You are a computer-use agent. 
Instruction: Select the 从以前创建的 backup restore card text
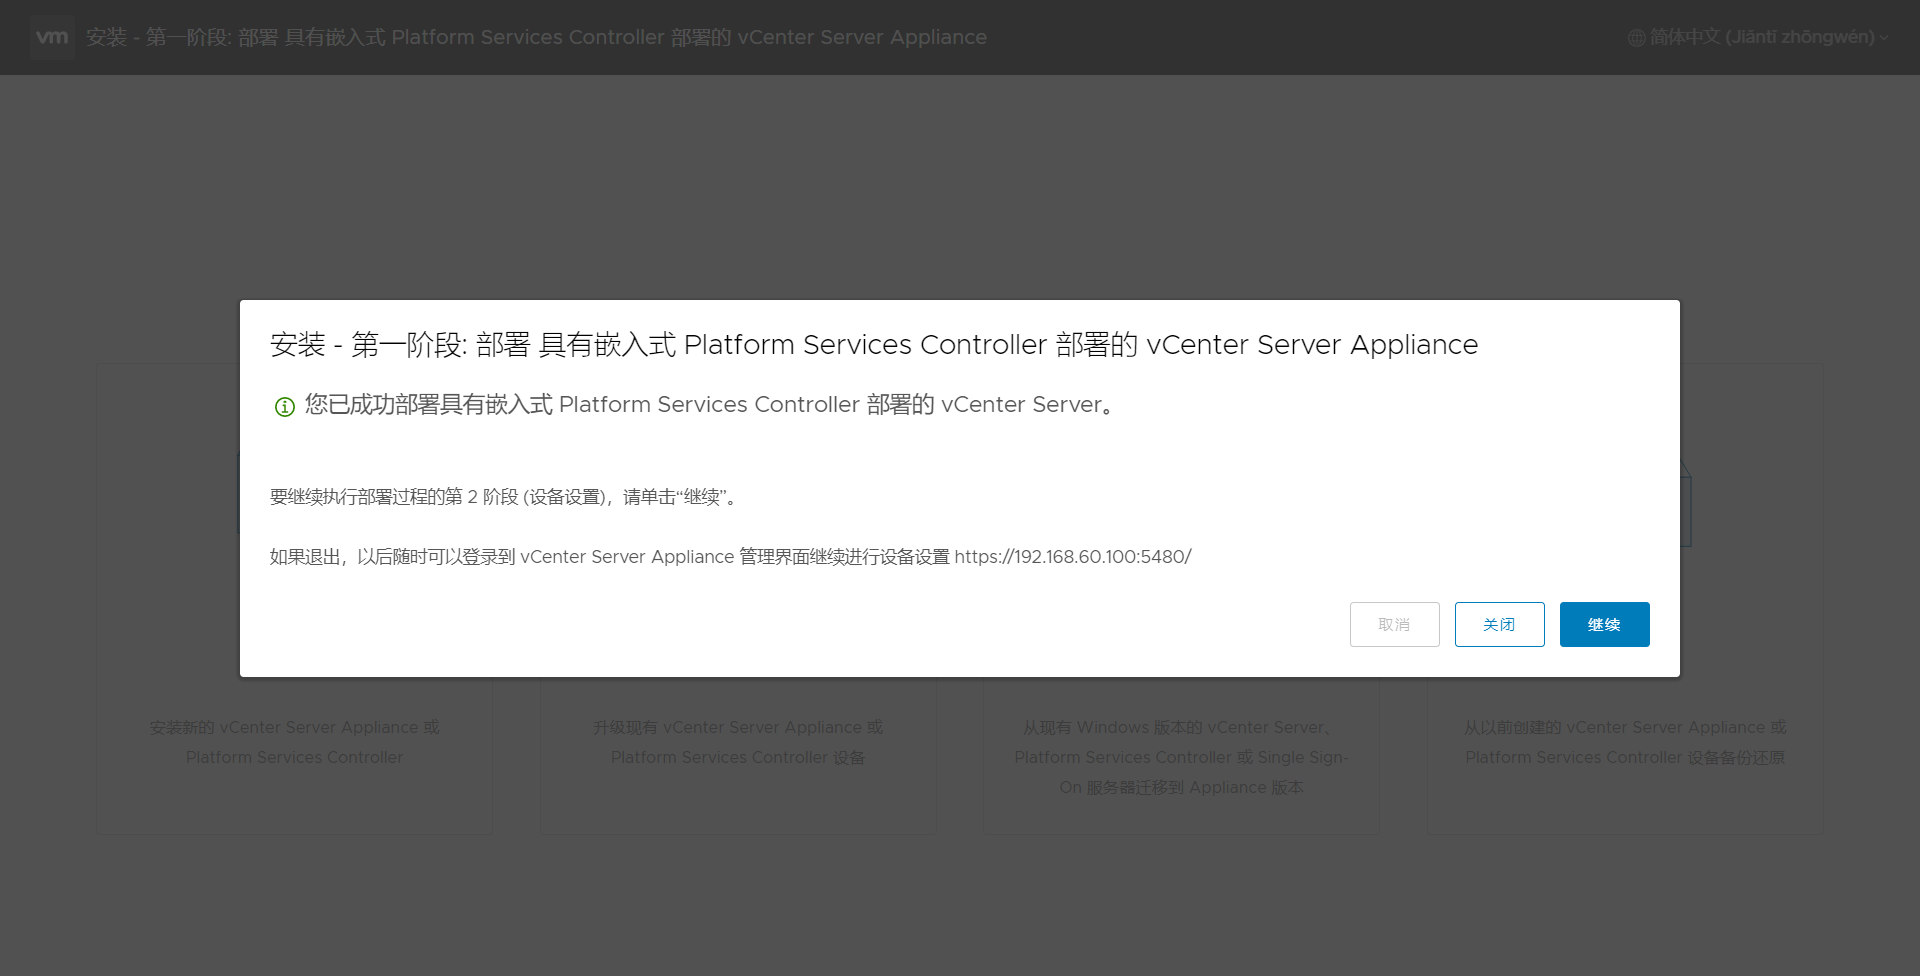click(1625, 742)
